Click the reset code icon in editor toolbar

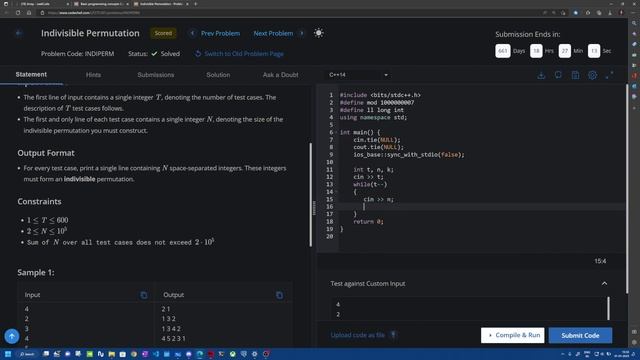558,75
